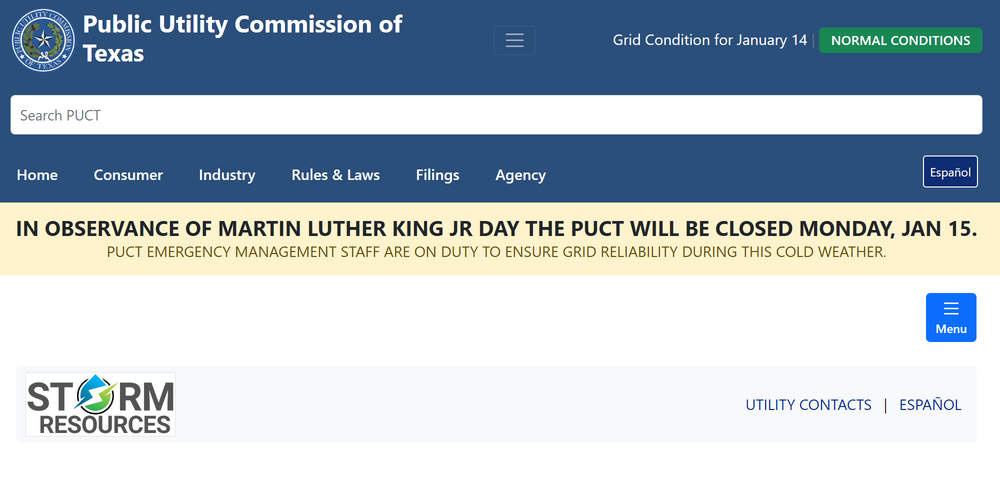Switch language with the outlined Español button

click(949, 172)
